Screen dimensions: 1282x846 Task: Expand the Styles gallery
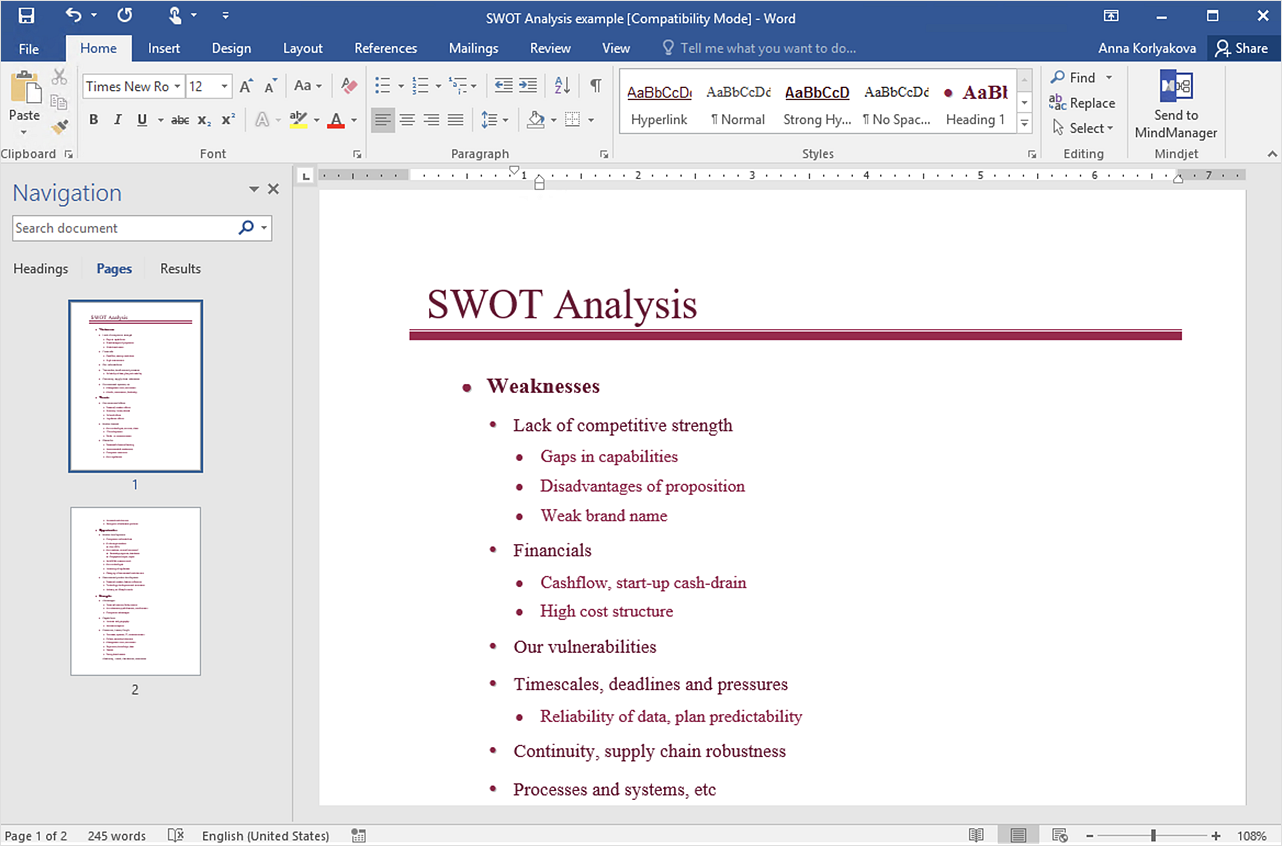click(x=1023, y=121)
